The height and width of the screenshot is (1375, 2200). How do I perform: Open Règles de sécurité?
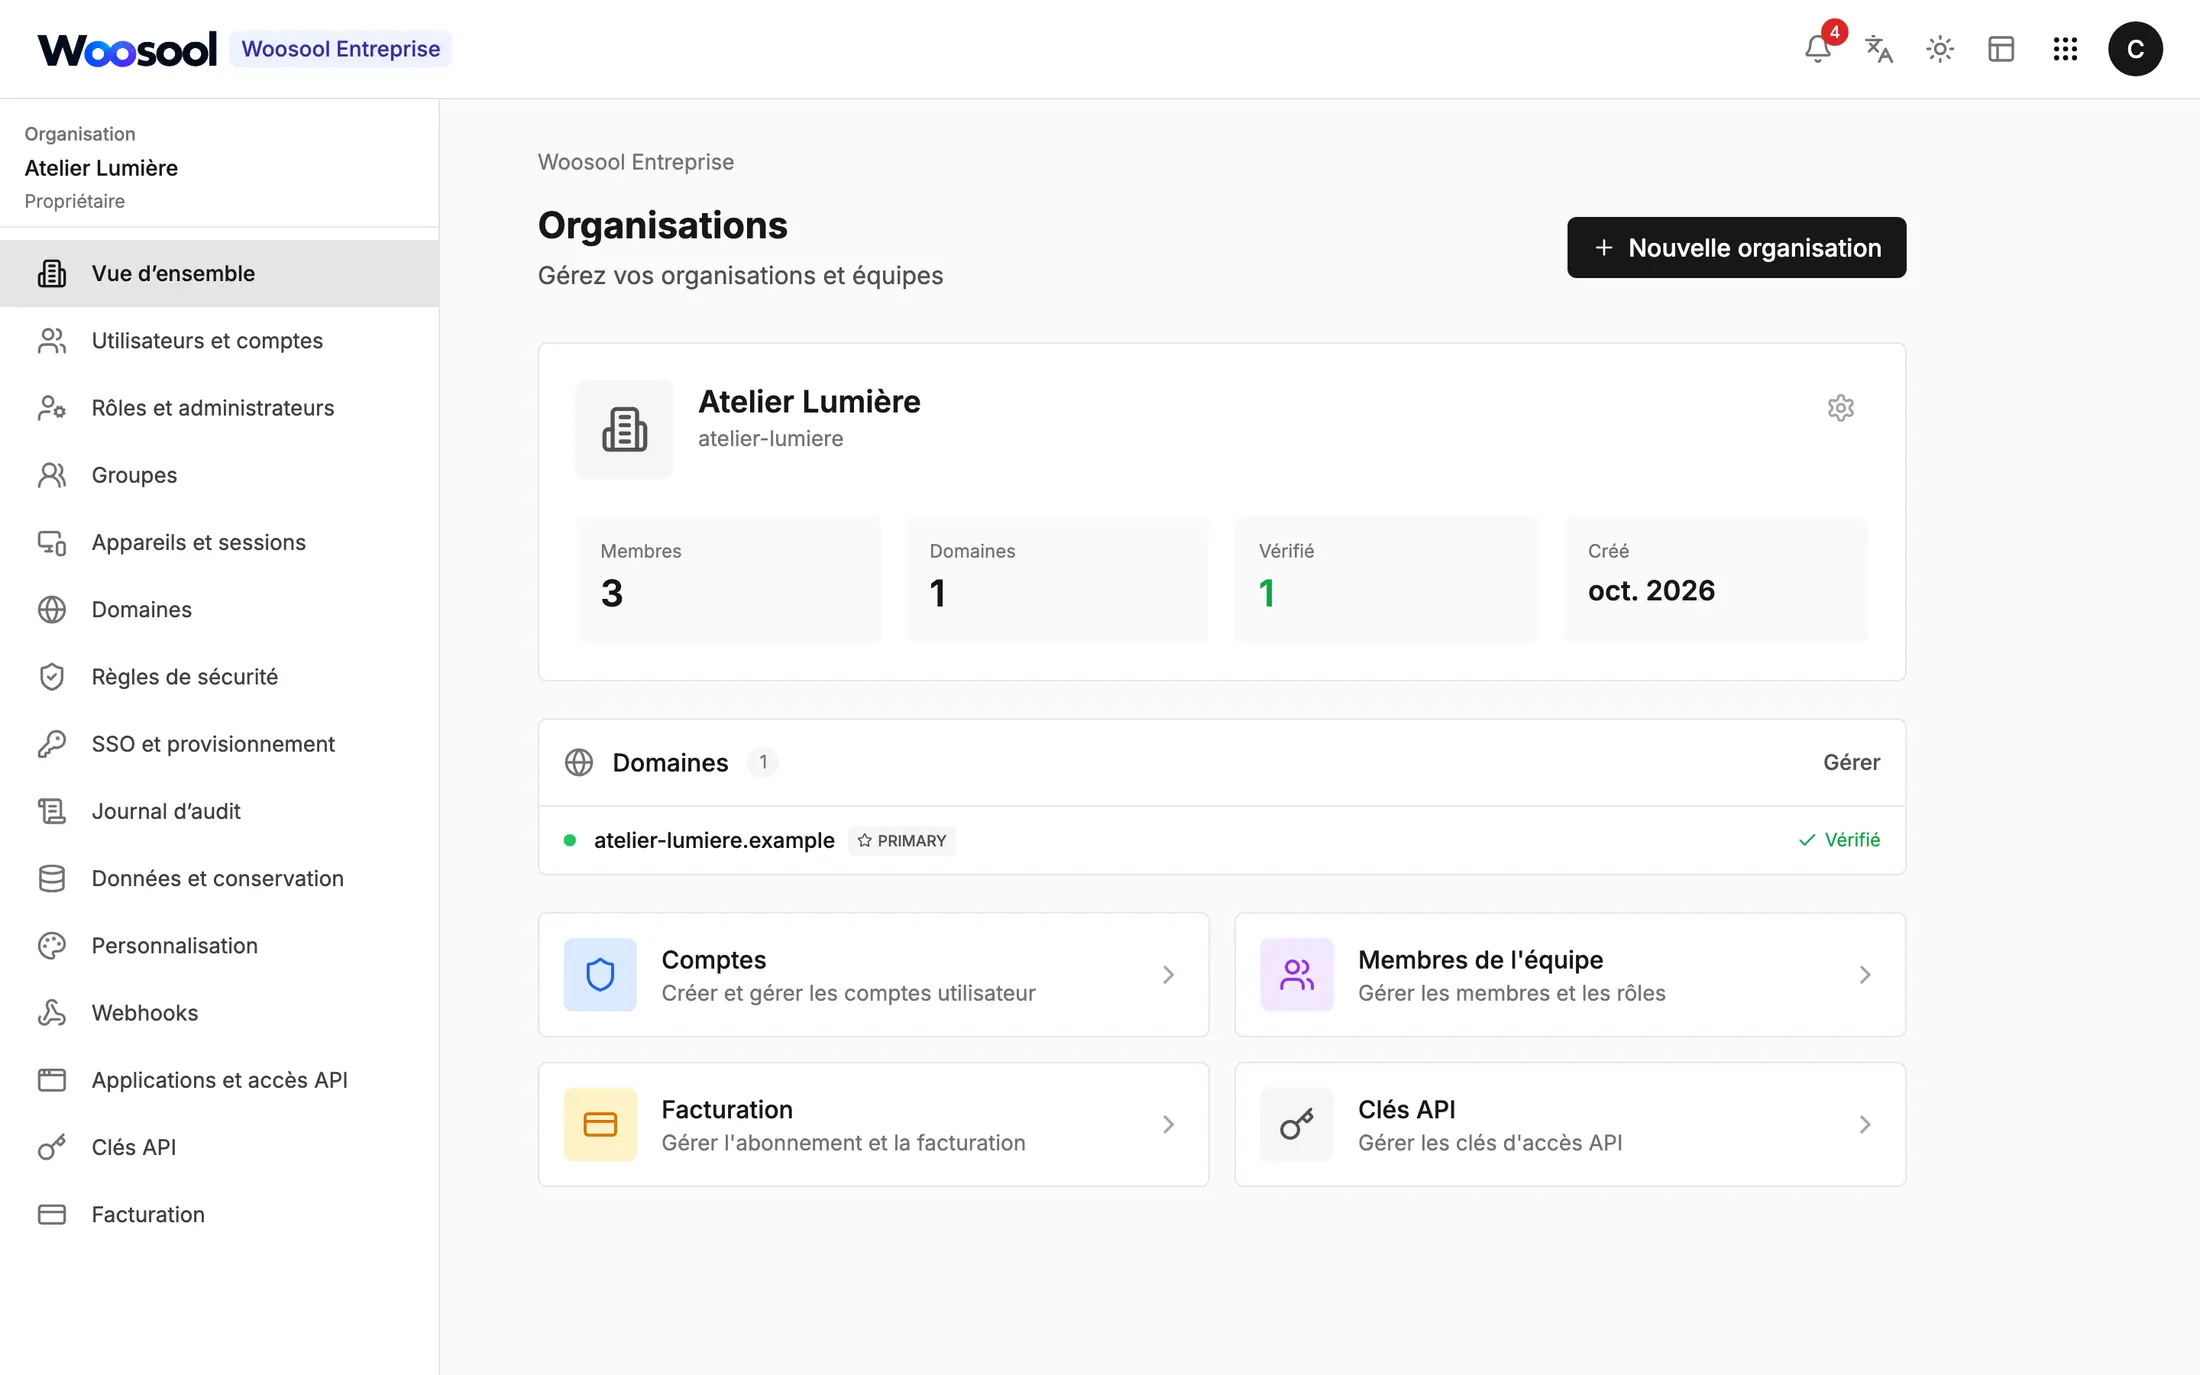(219, 677)
